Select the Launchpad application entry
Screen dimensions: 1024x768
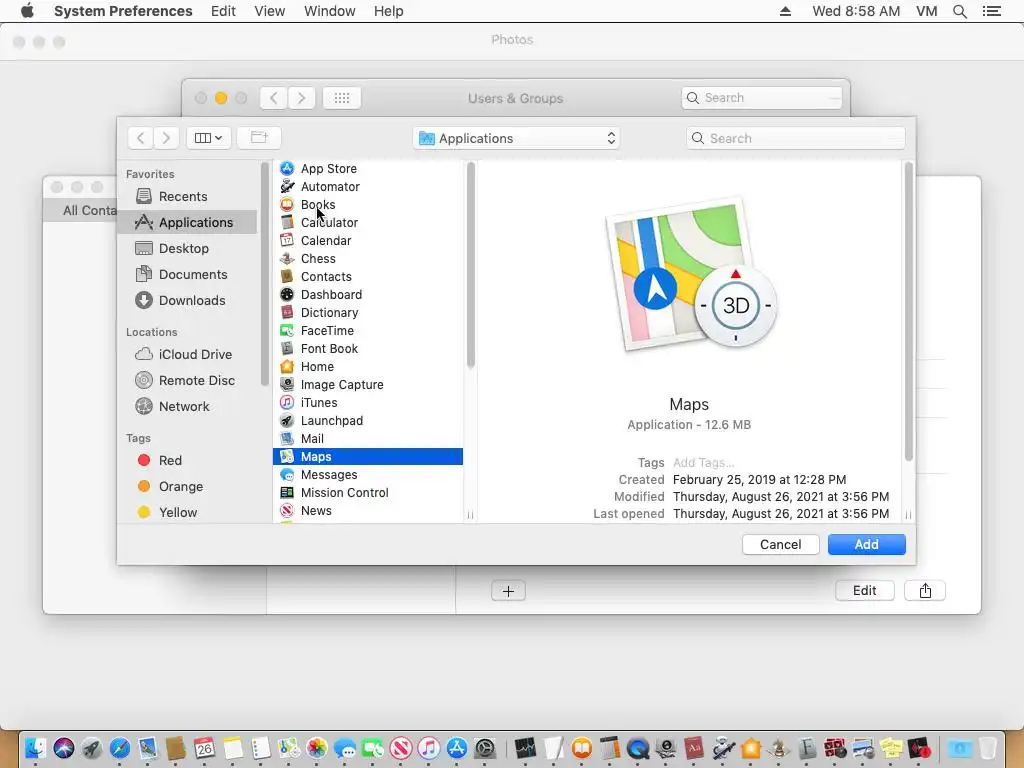[368, 421]
